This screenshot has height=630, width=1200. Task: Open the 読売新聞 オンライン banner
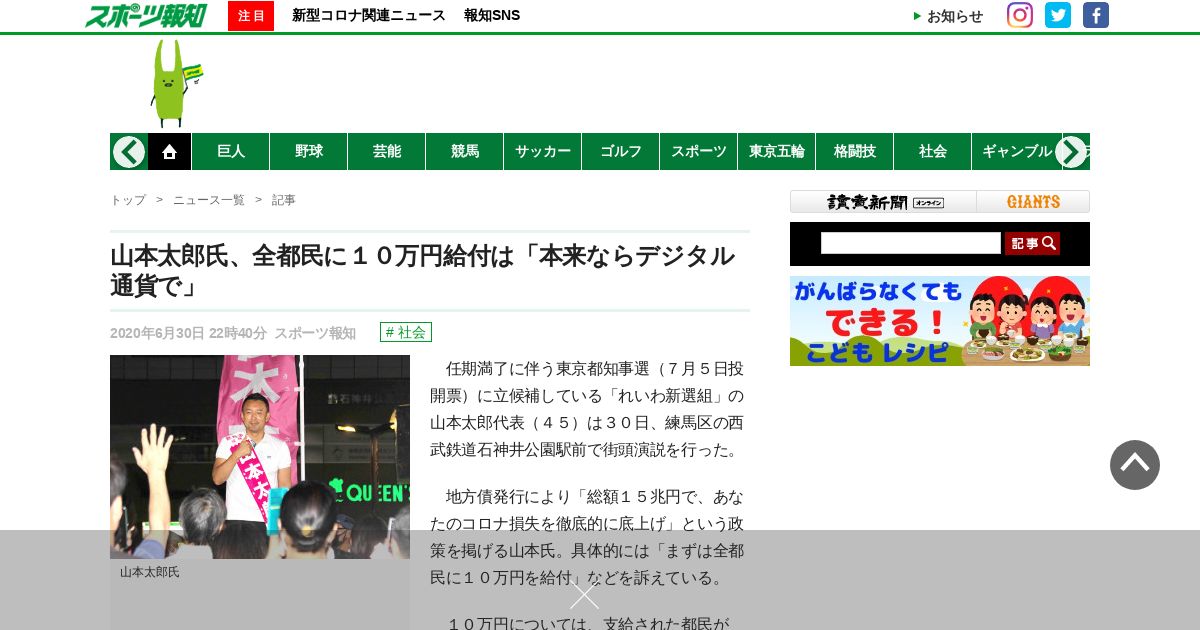click(884, 202)
